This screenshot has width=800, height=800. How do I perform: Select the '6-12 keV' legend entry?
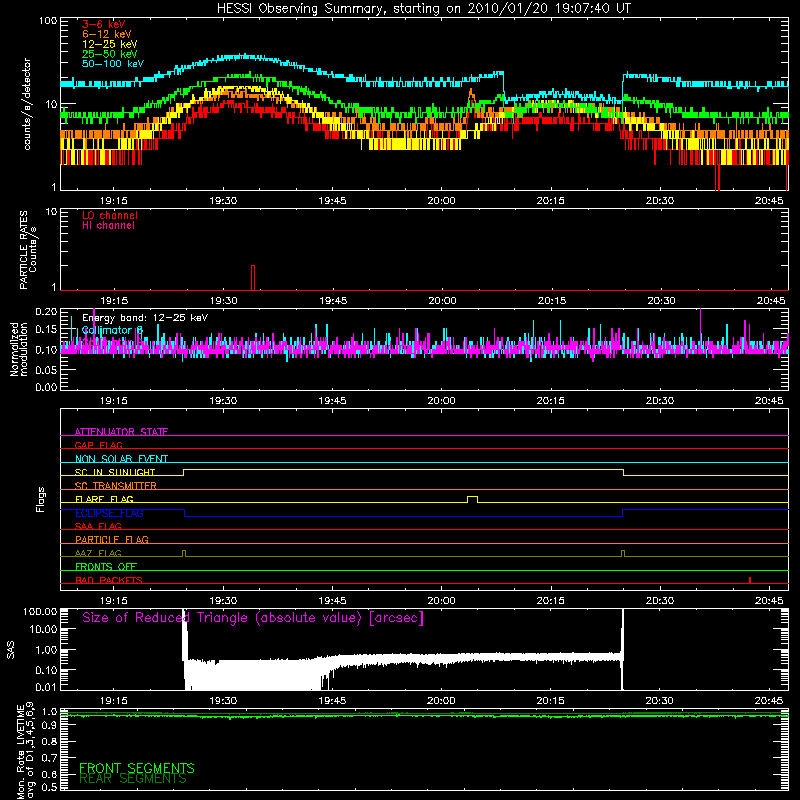point(106,34)
